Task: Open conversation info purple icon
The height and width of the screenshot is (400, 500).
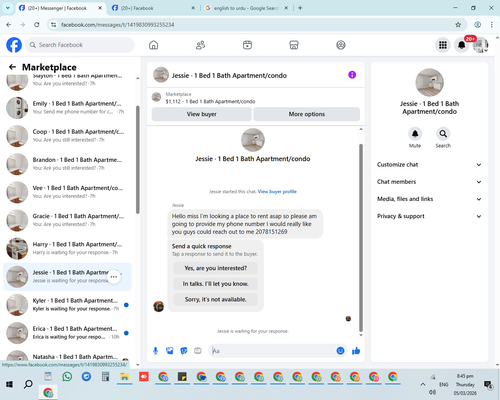Action: click(x=352, y=75)
